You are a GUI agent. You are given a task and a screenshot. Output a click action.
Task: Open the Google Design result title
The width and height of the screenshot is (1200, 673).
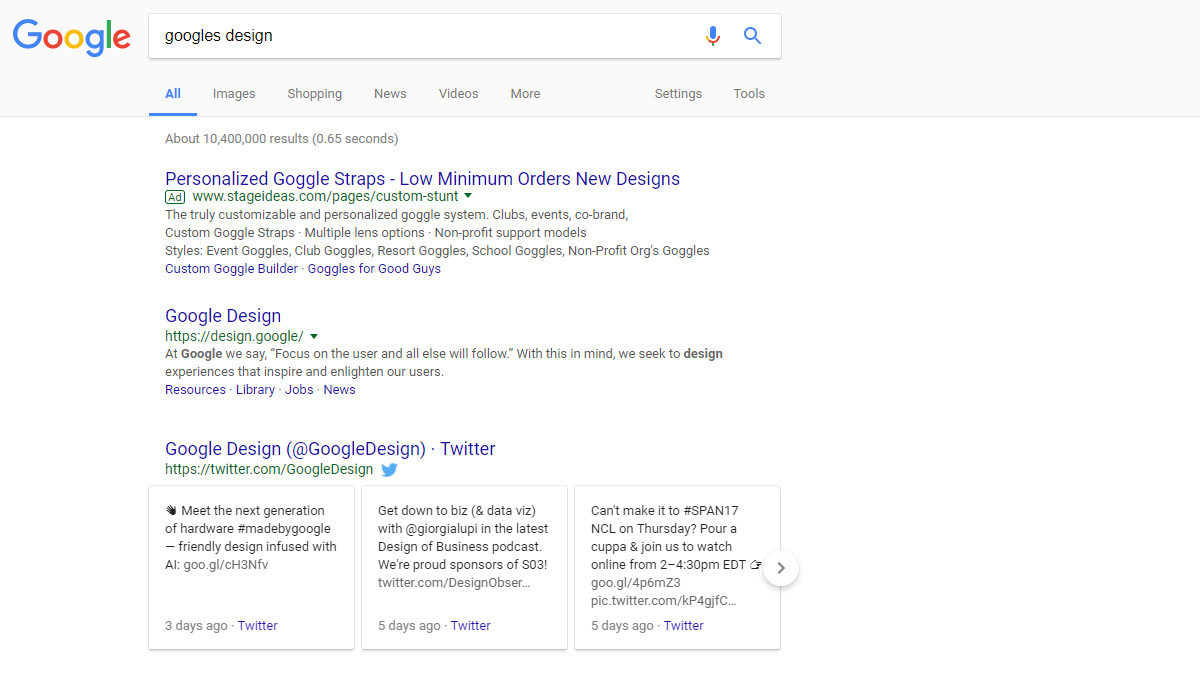click(223, 316)
